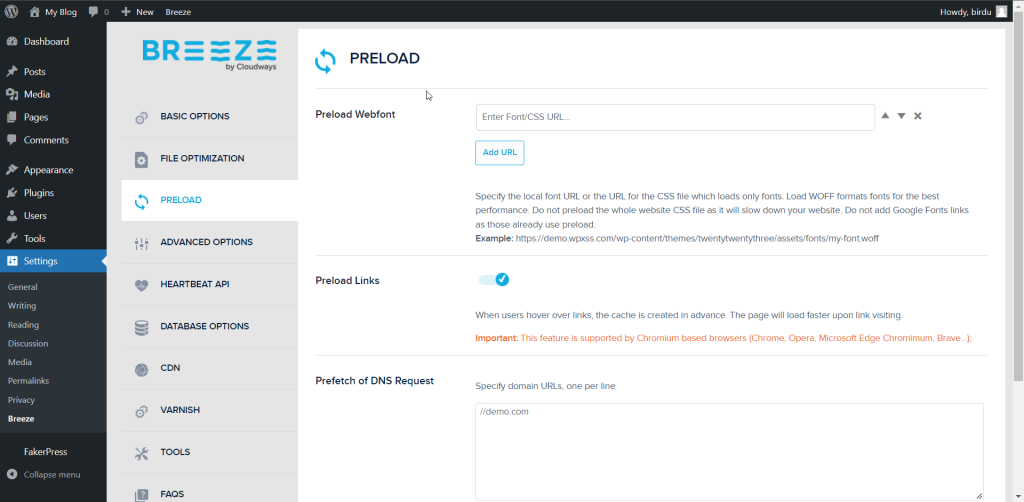Click the Database Options stack icon

pos(142,327)
